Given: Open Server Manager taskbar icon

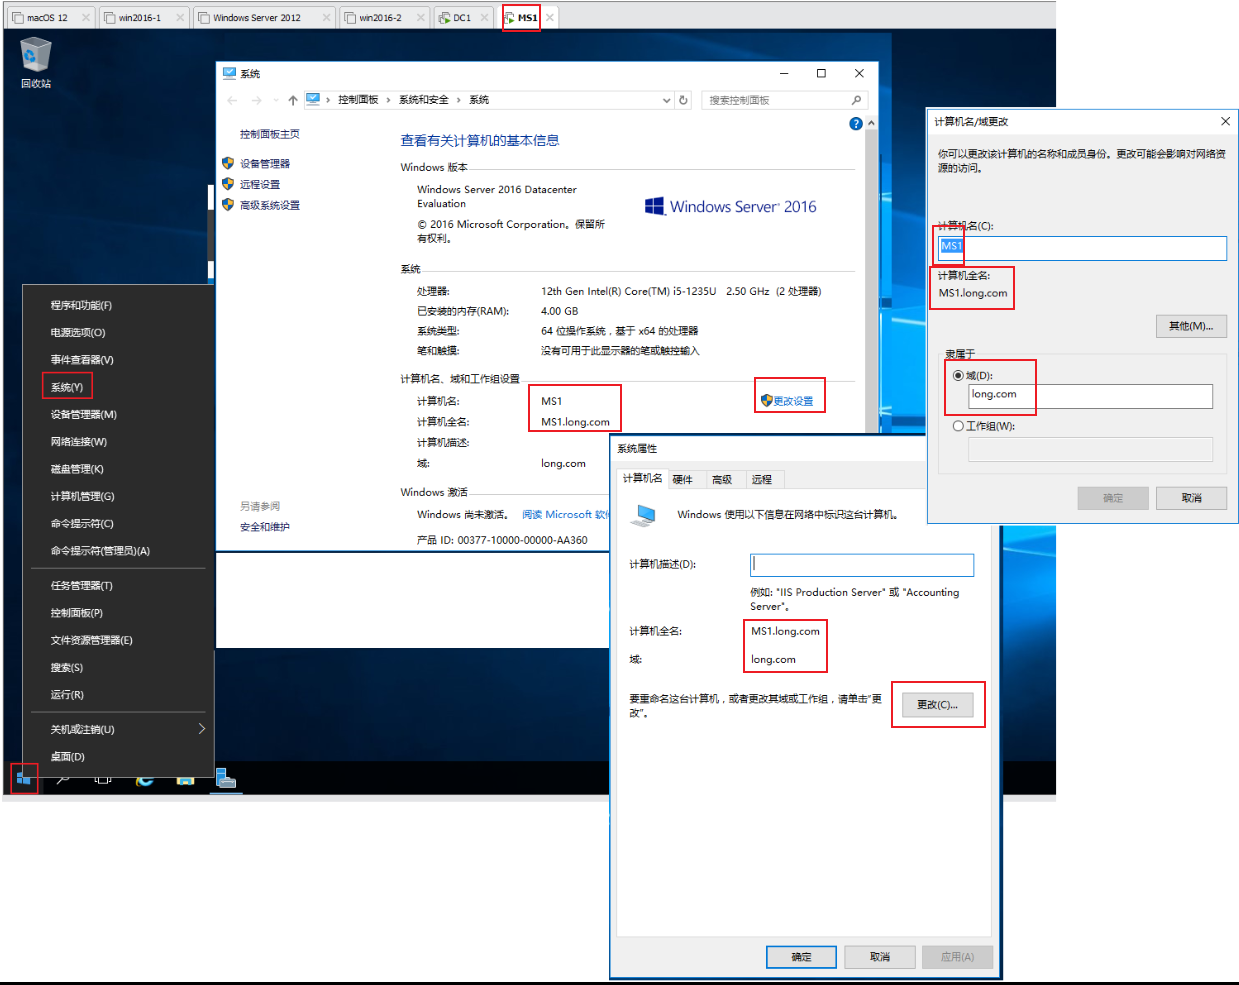Looking at the screenshot, I should (226, 778).
